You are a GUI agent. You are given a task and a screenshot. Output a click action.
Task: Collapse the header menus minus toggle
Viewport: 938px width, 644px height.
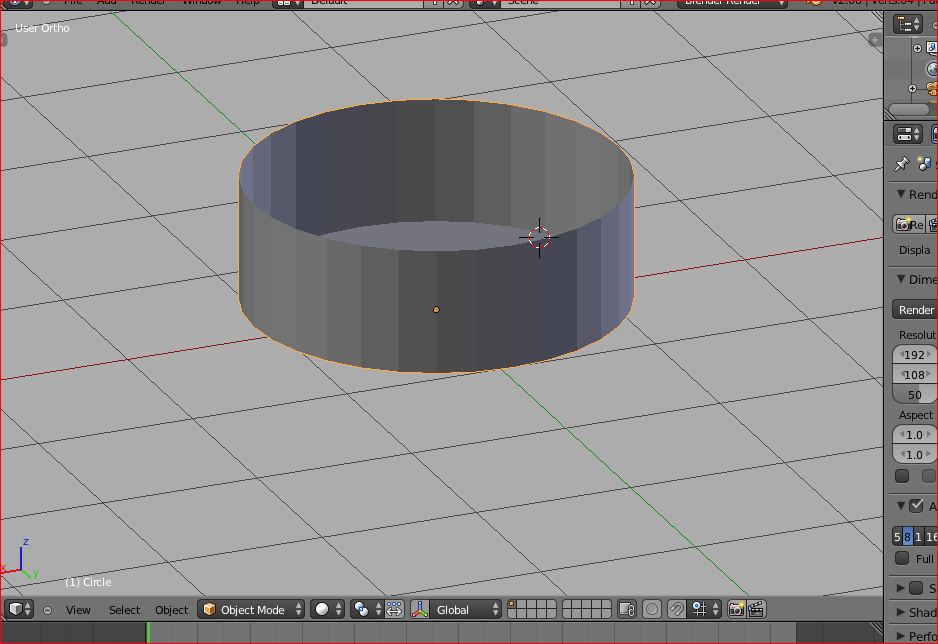pyautogui.click(x=47, y=610)
